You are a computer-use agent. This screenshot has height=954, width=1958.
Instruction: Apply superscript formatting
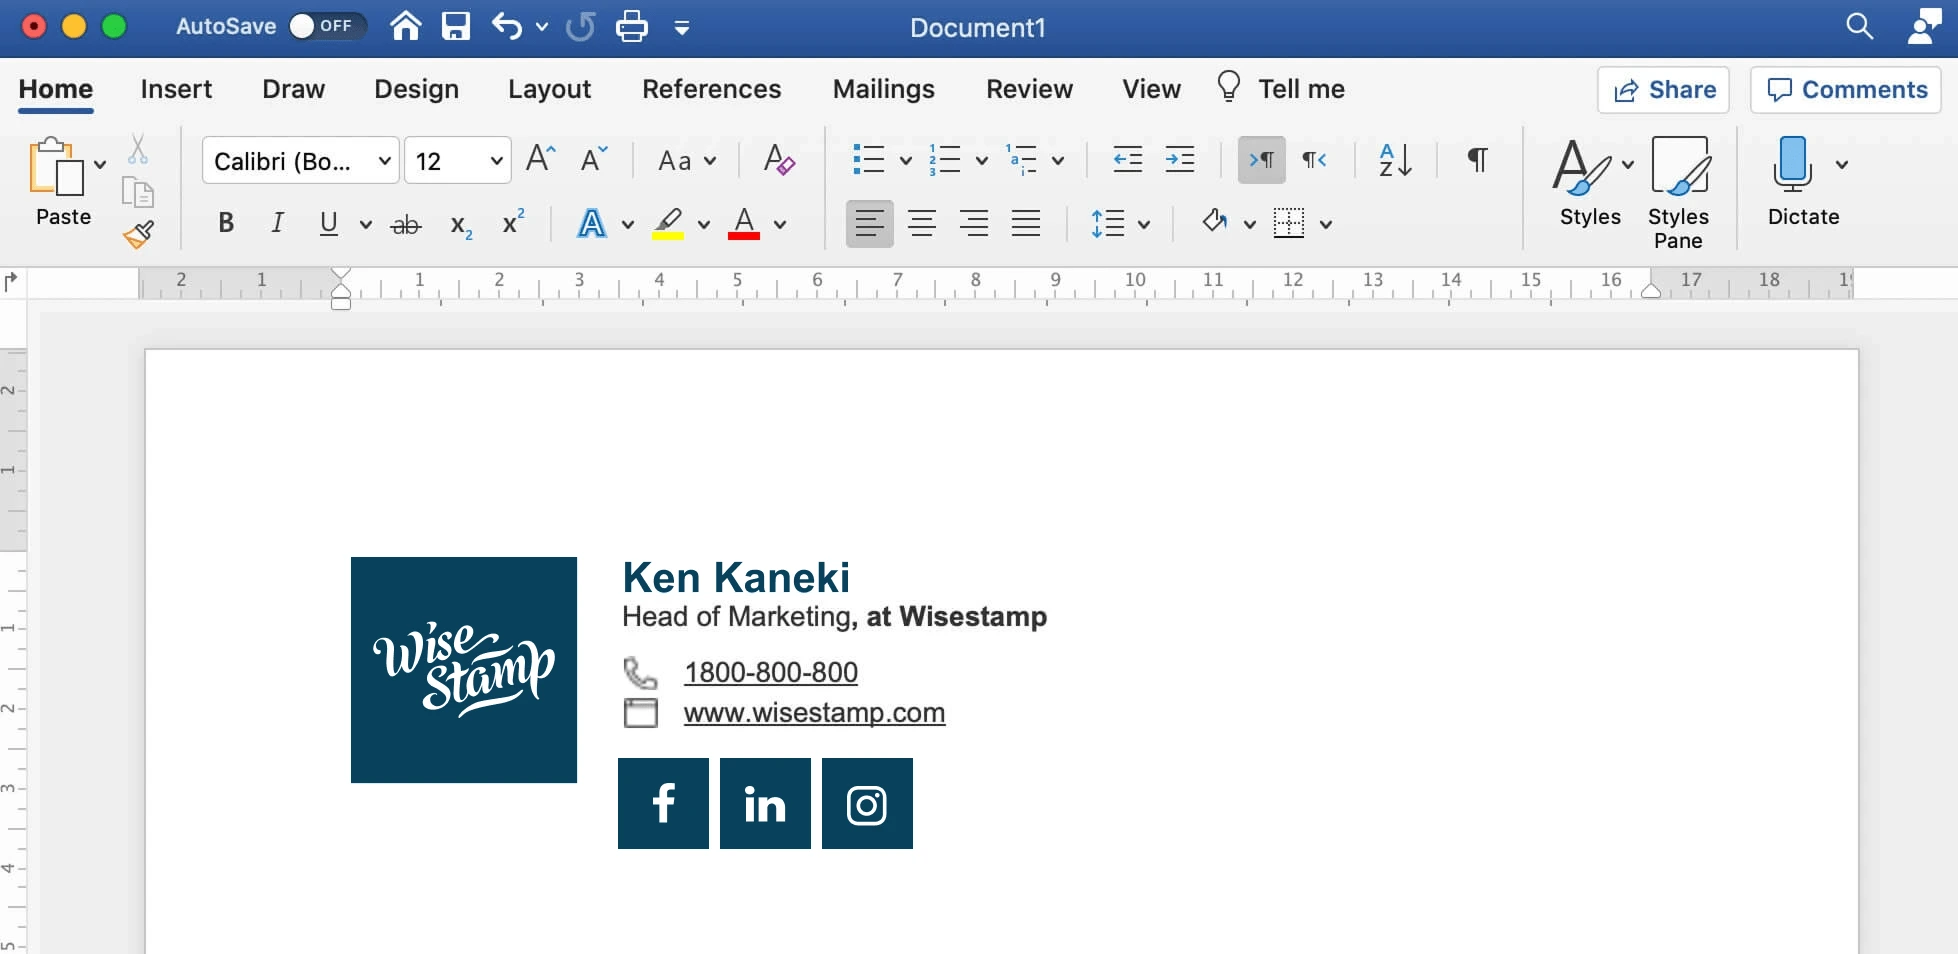point(512,222)
